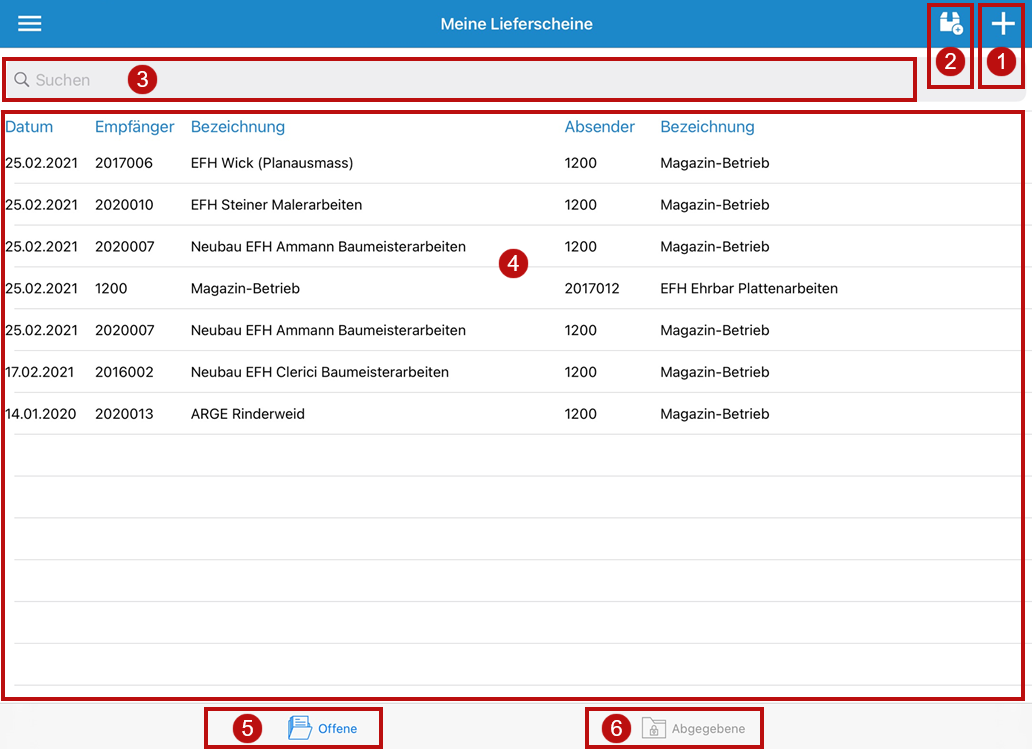
Task: Click Bezeichnung header next to Absender
Action: [707, 126]
